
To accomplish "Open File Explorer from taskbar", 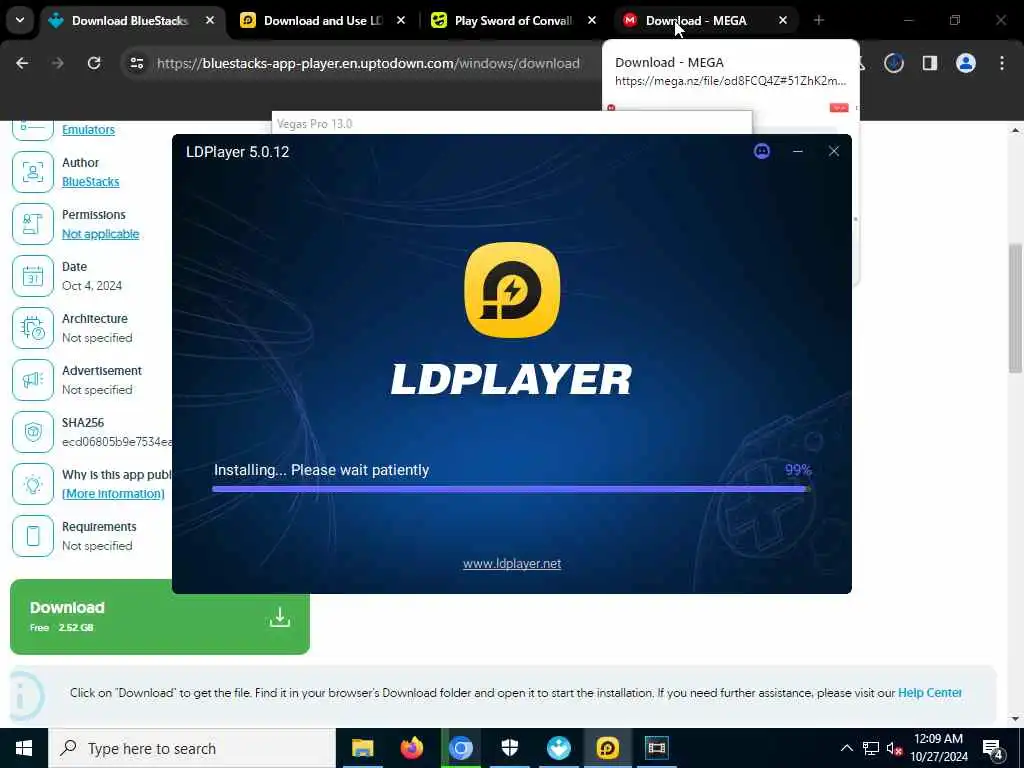I will pos(362,748).
